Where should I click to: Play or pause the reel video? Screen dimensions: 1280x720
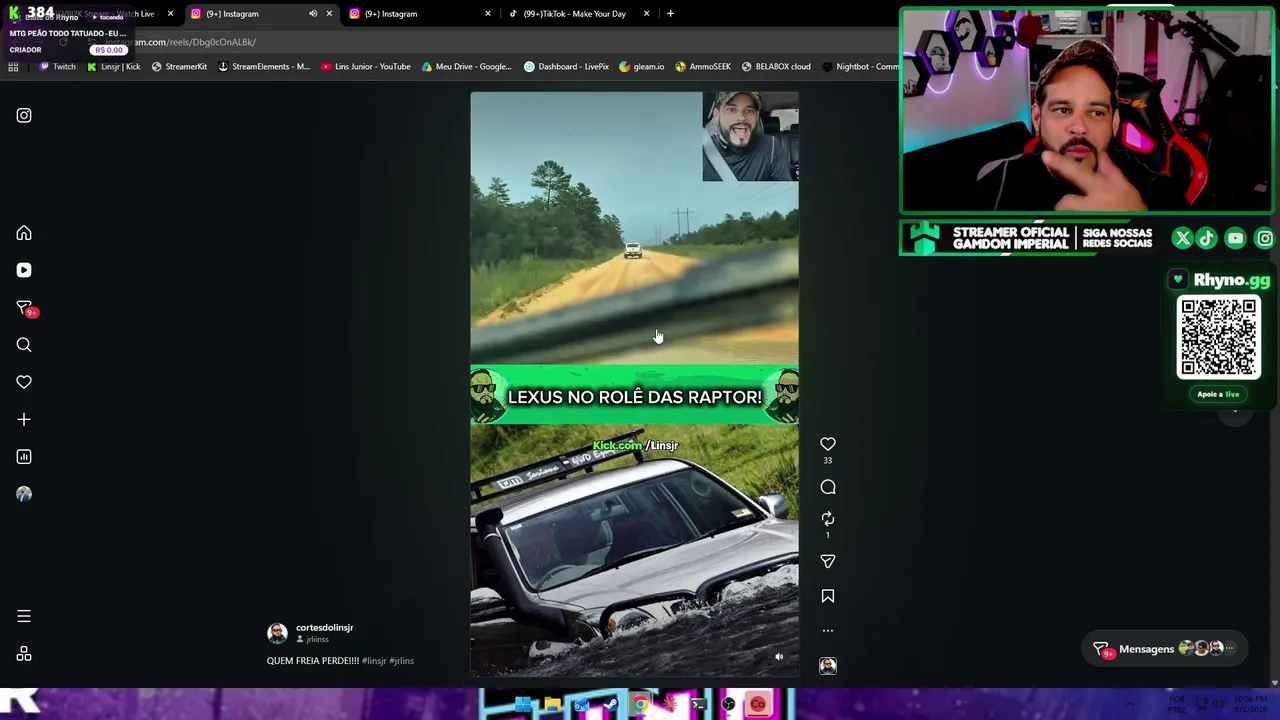tap(634, 385)
